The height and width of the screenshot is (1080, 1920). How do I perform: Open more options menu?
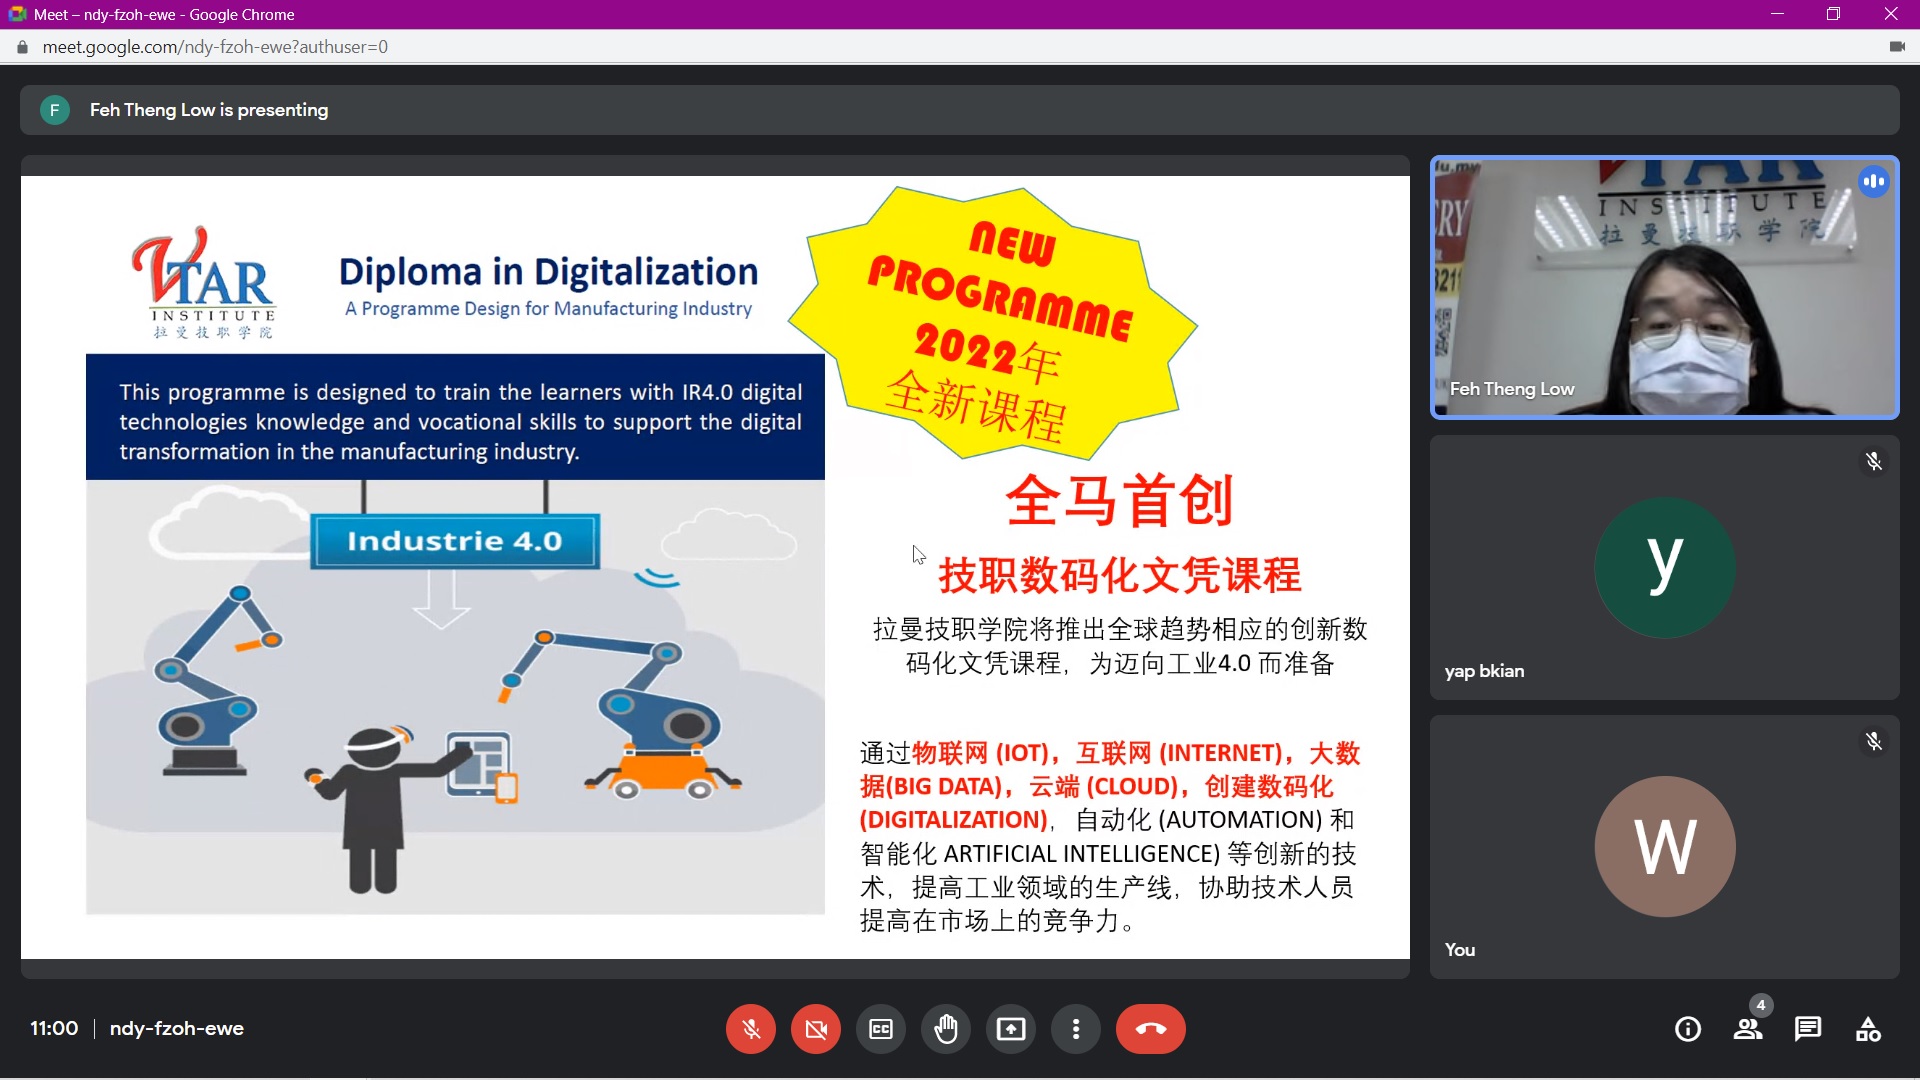1076,1029
